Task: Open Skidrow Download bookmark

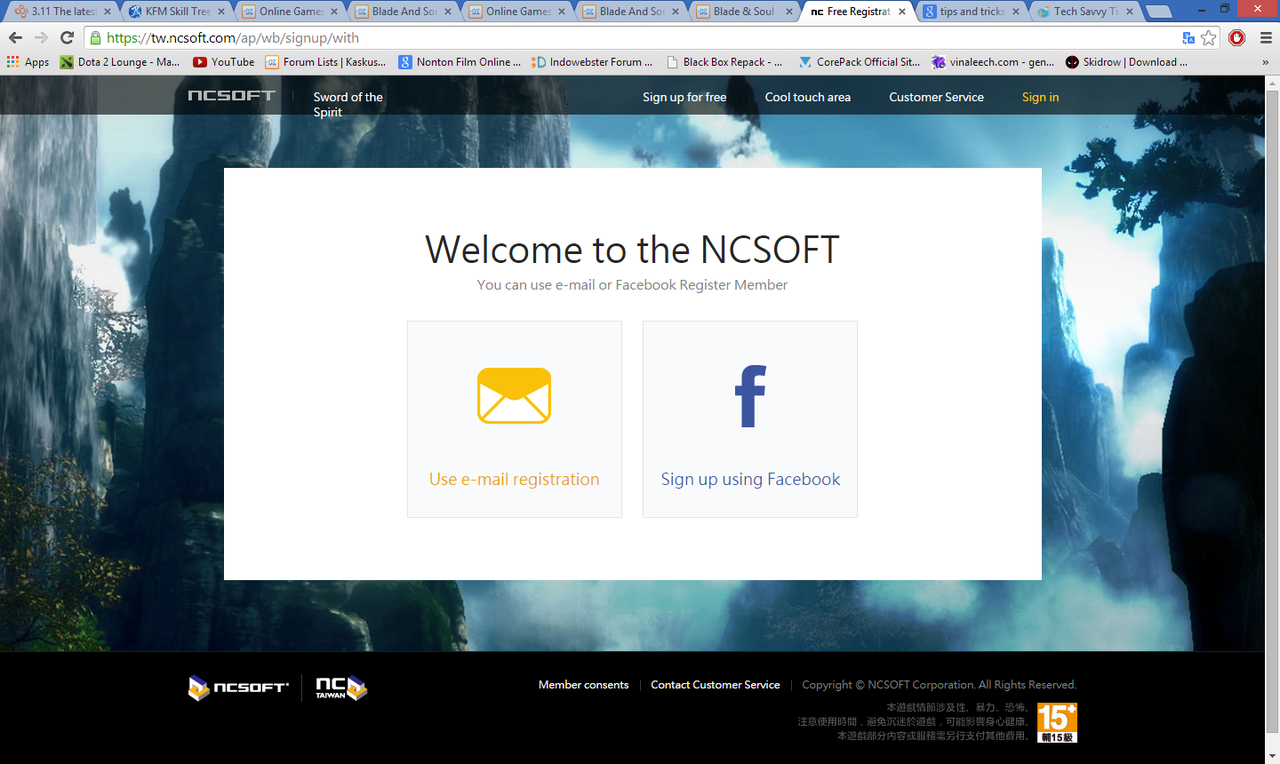Action: tap(1127, 62)
